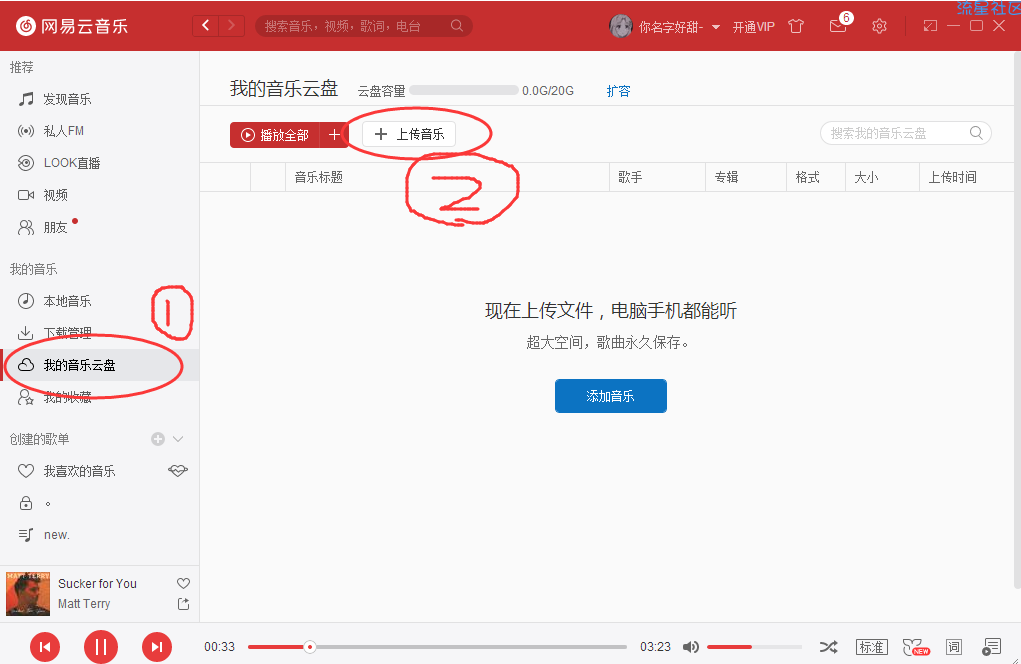Sort by 专辑 column header
This screenshot has width=1021, height=664.
click(746, 177)
